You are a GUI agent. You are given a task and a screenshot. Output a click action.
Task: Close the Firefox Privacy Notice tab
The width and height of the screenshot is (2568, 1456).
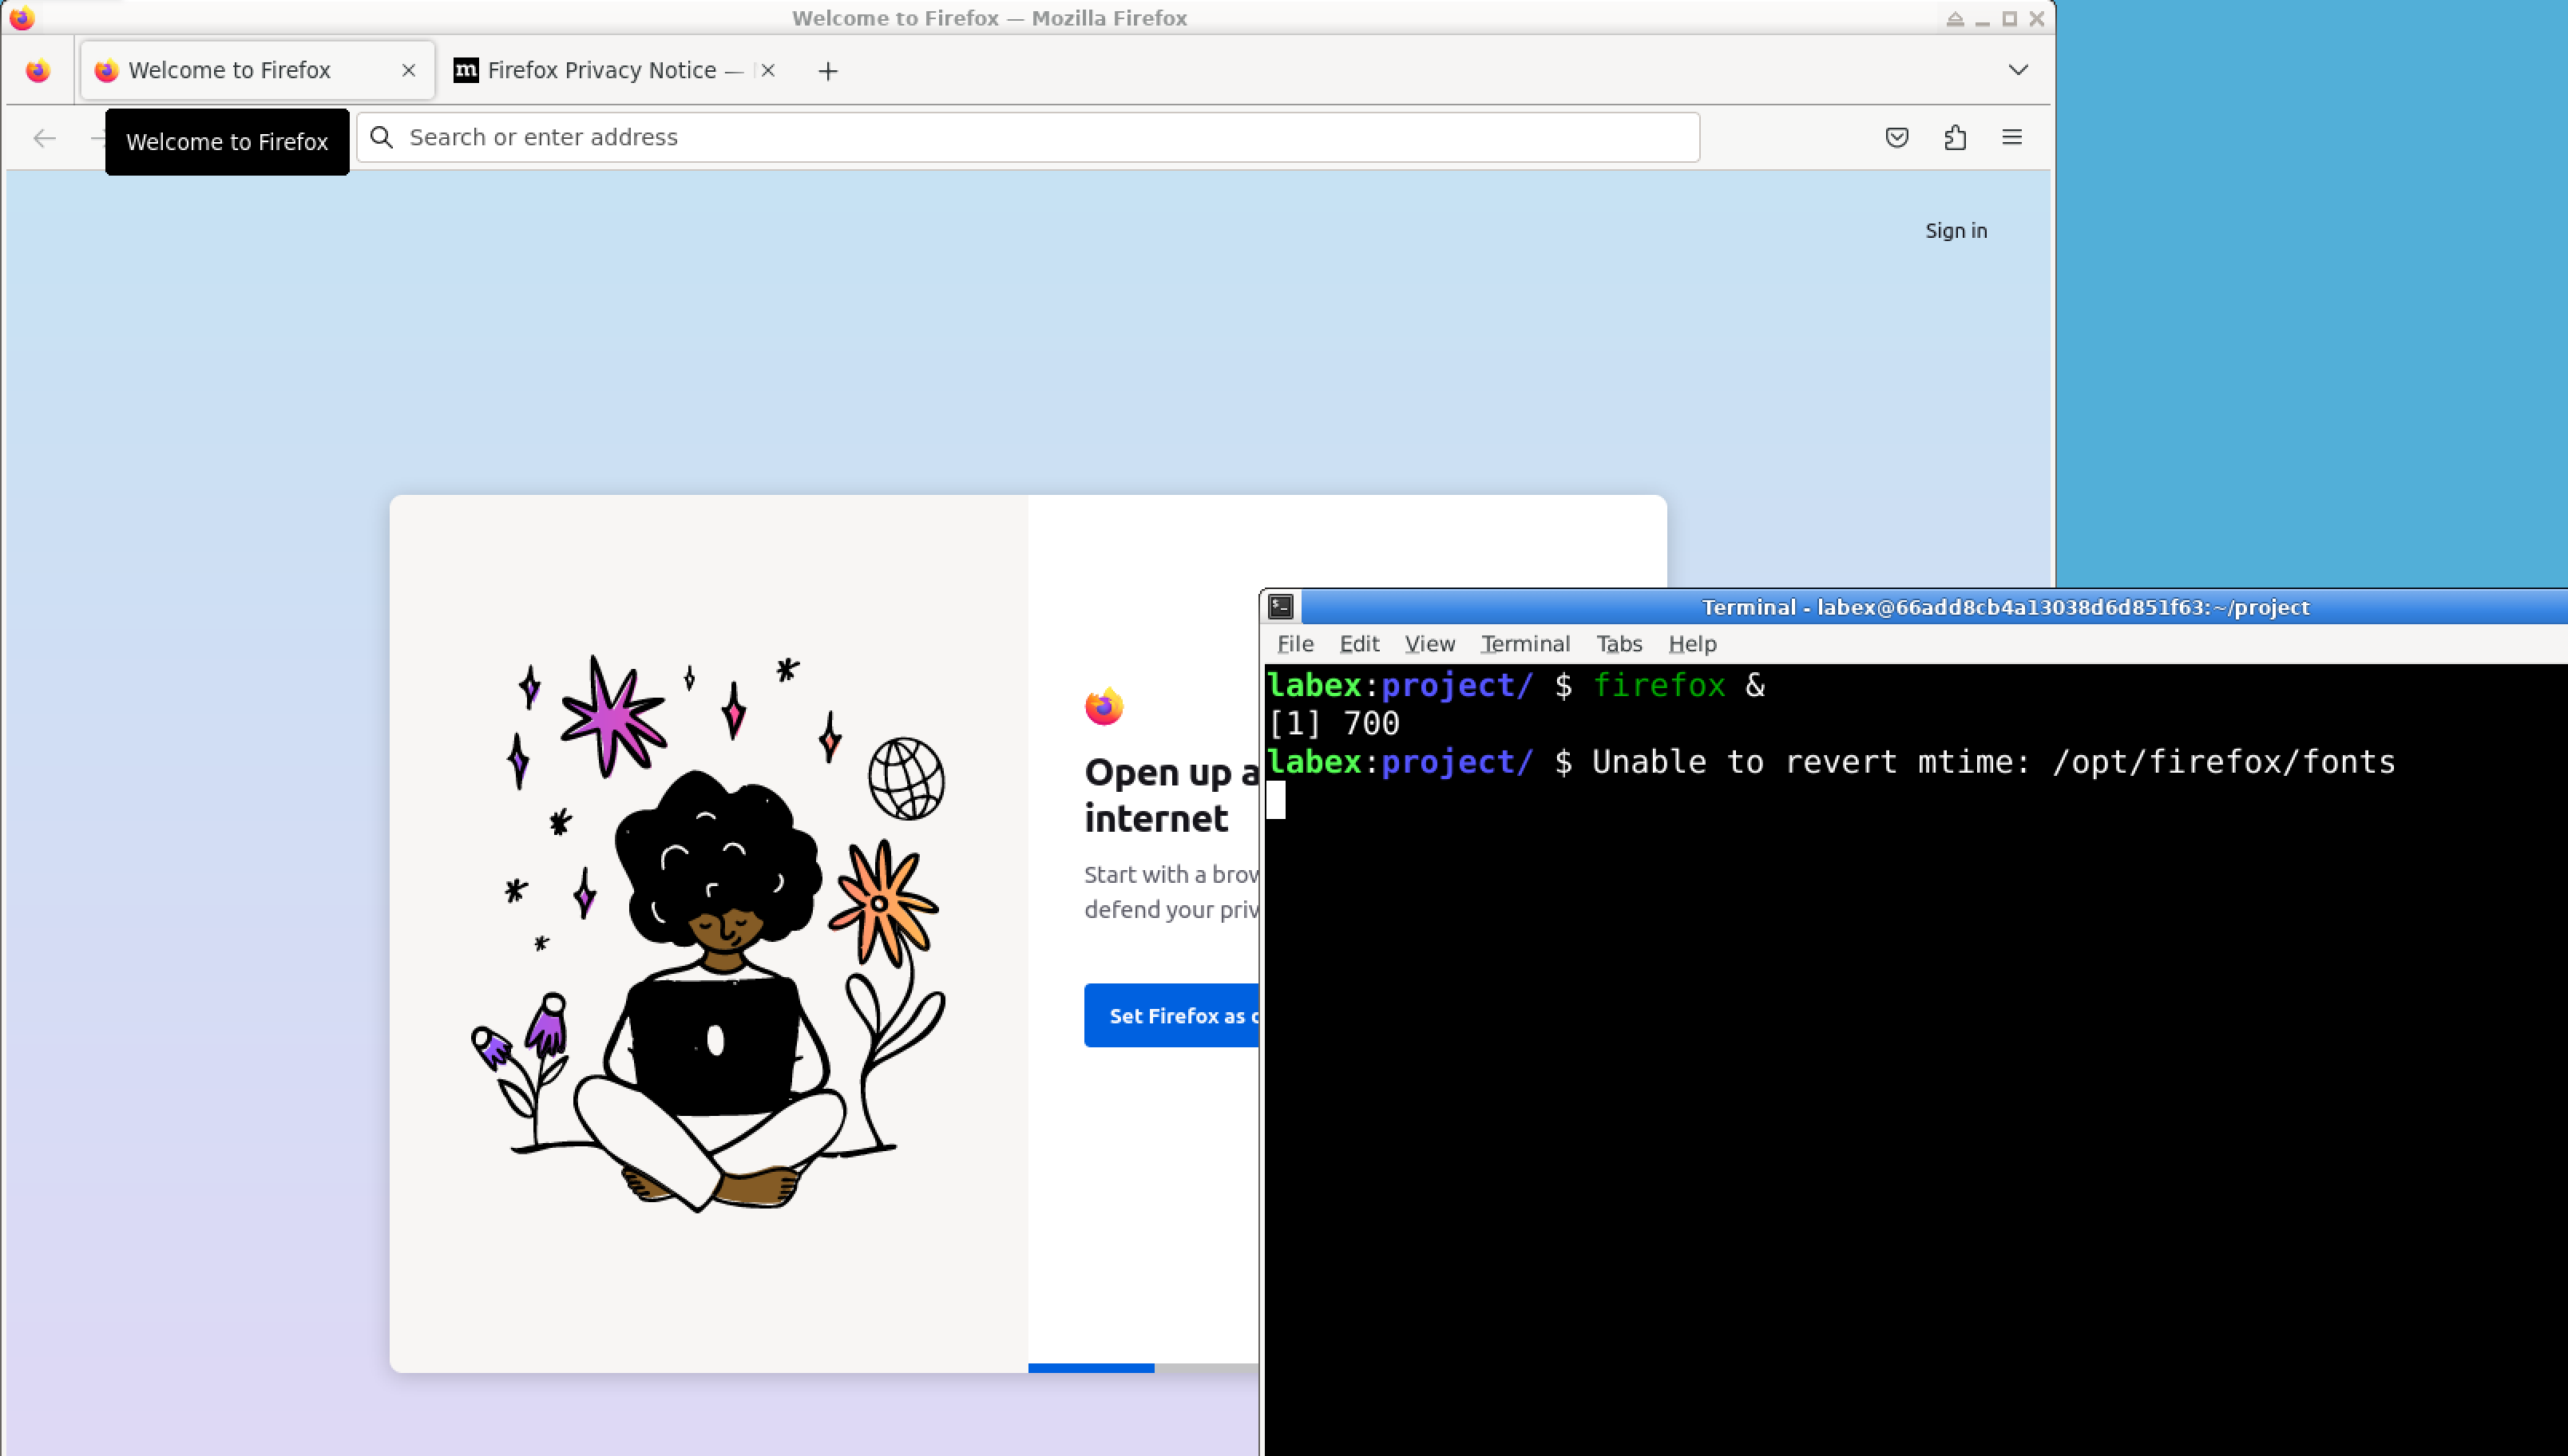(x=768, y=70)
